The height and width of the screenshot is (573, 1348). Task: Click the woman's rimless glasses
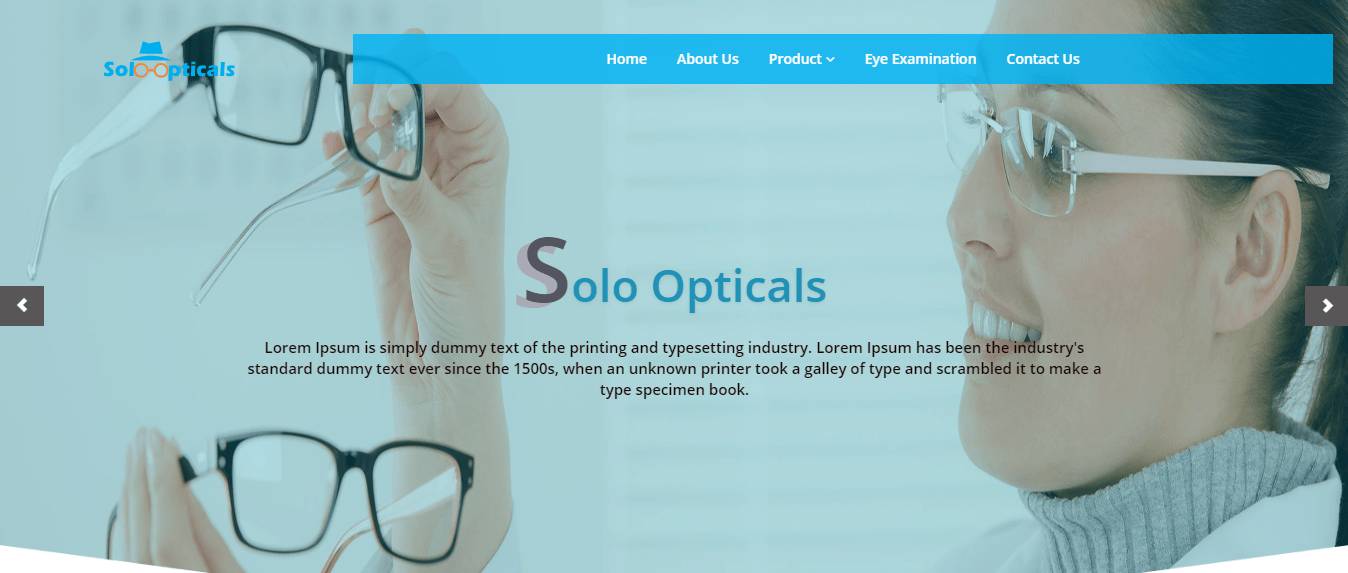(x=1060, y=150)
